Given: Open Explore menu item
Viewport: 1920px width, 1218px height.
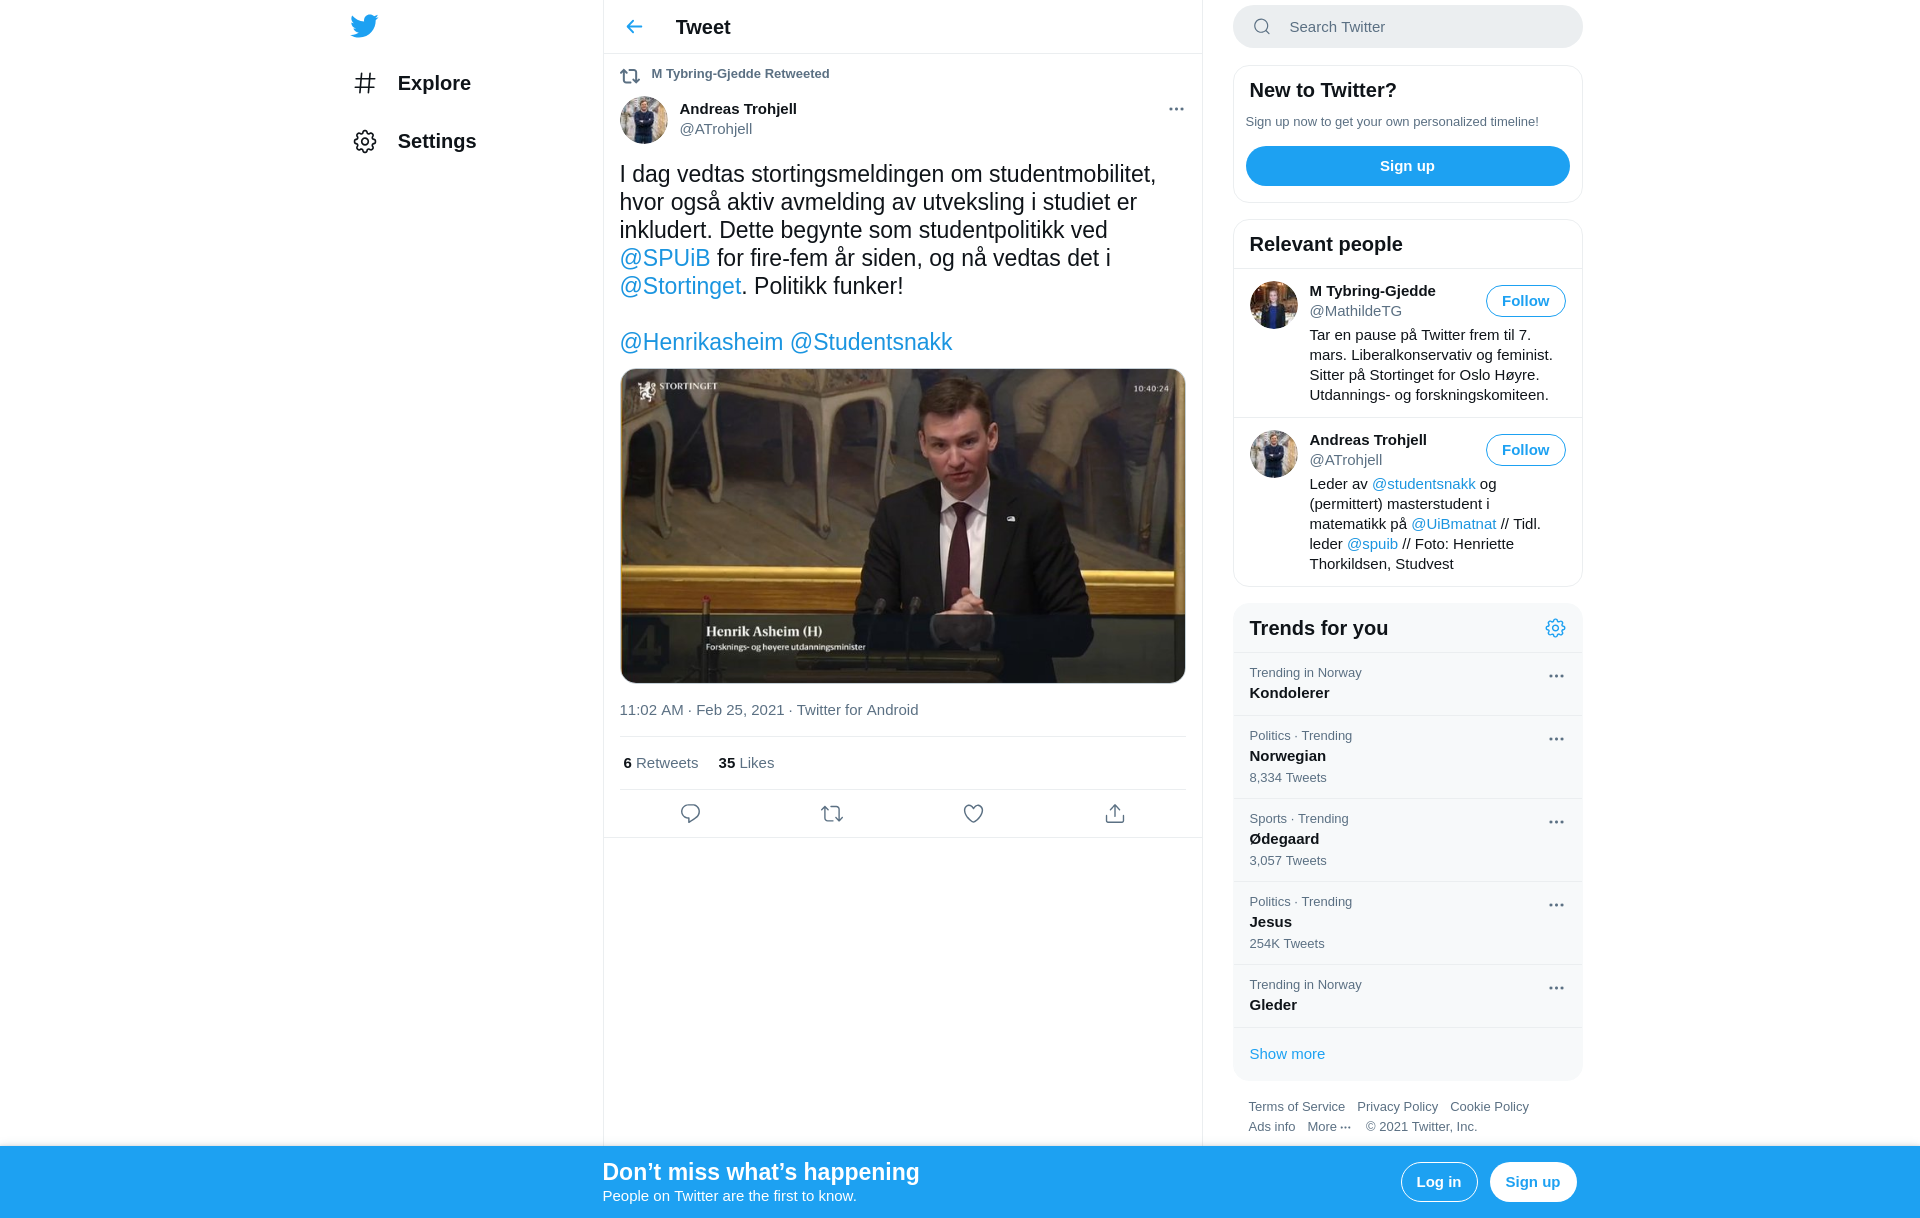Looking at the screenshot, I should pyautogui.click(x=412, y=83).
